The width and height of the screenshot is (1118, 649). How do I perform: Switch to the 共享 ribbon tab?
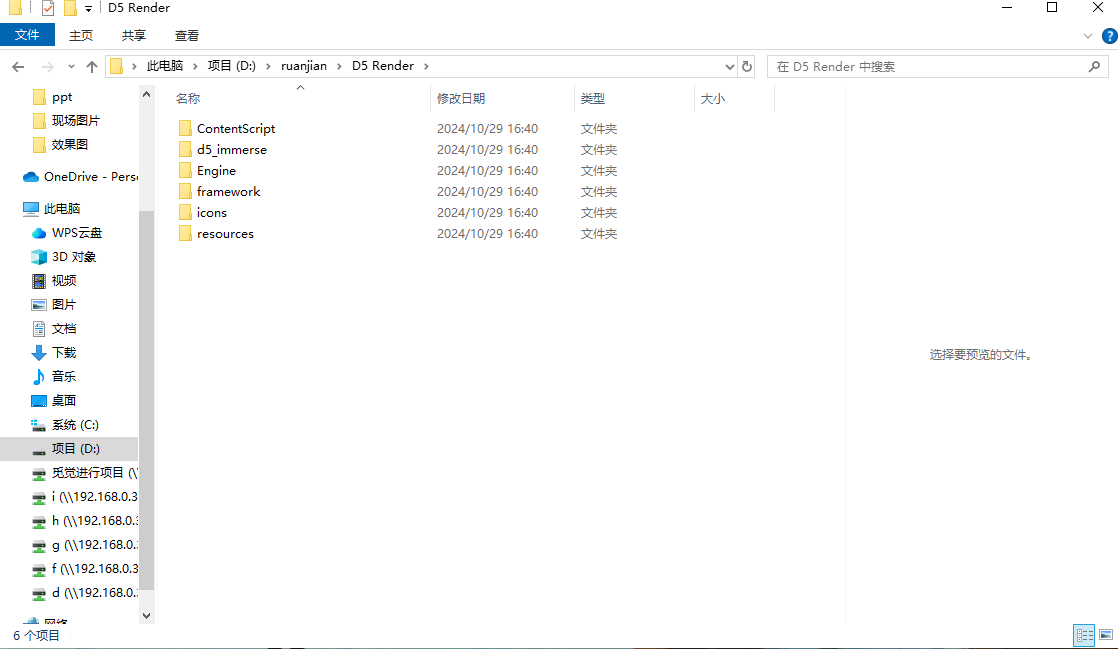click(133, 35)
